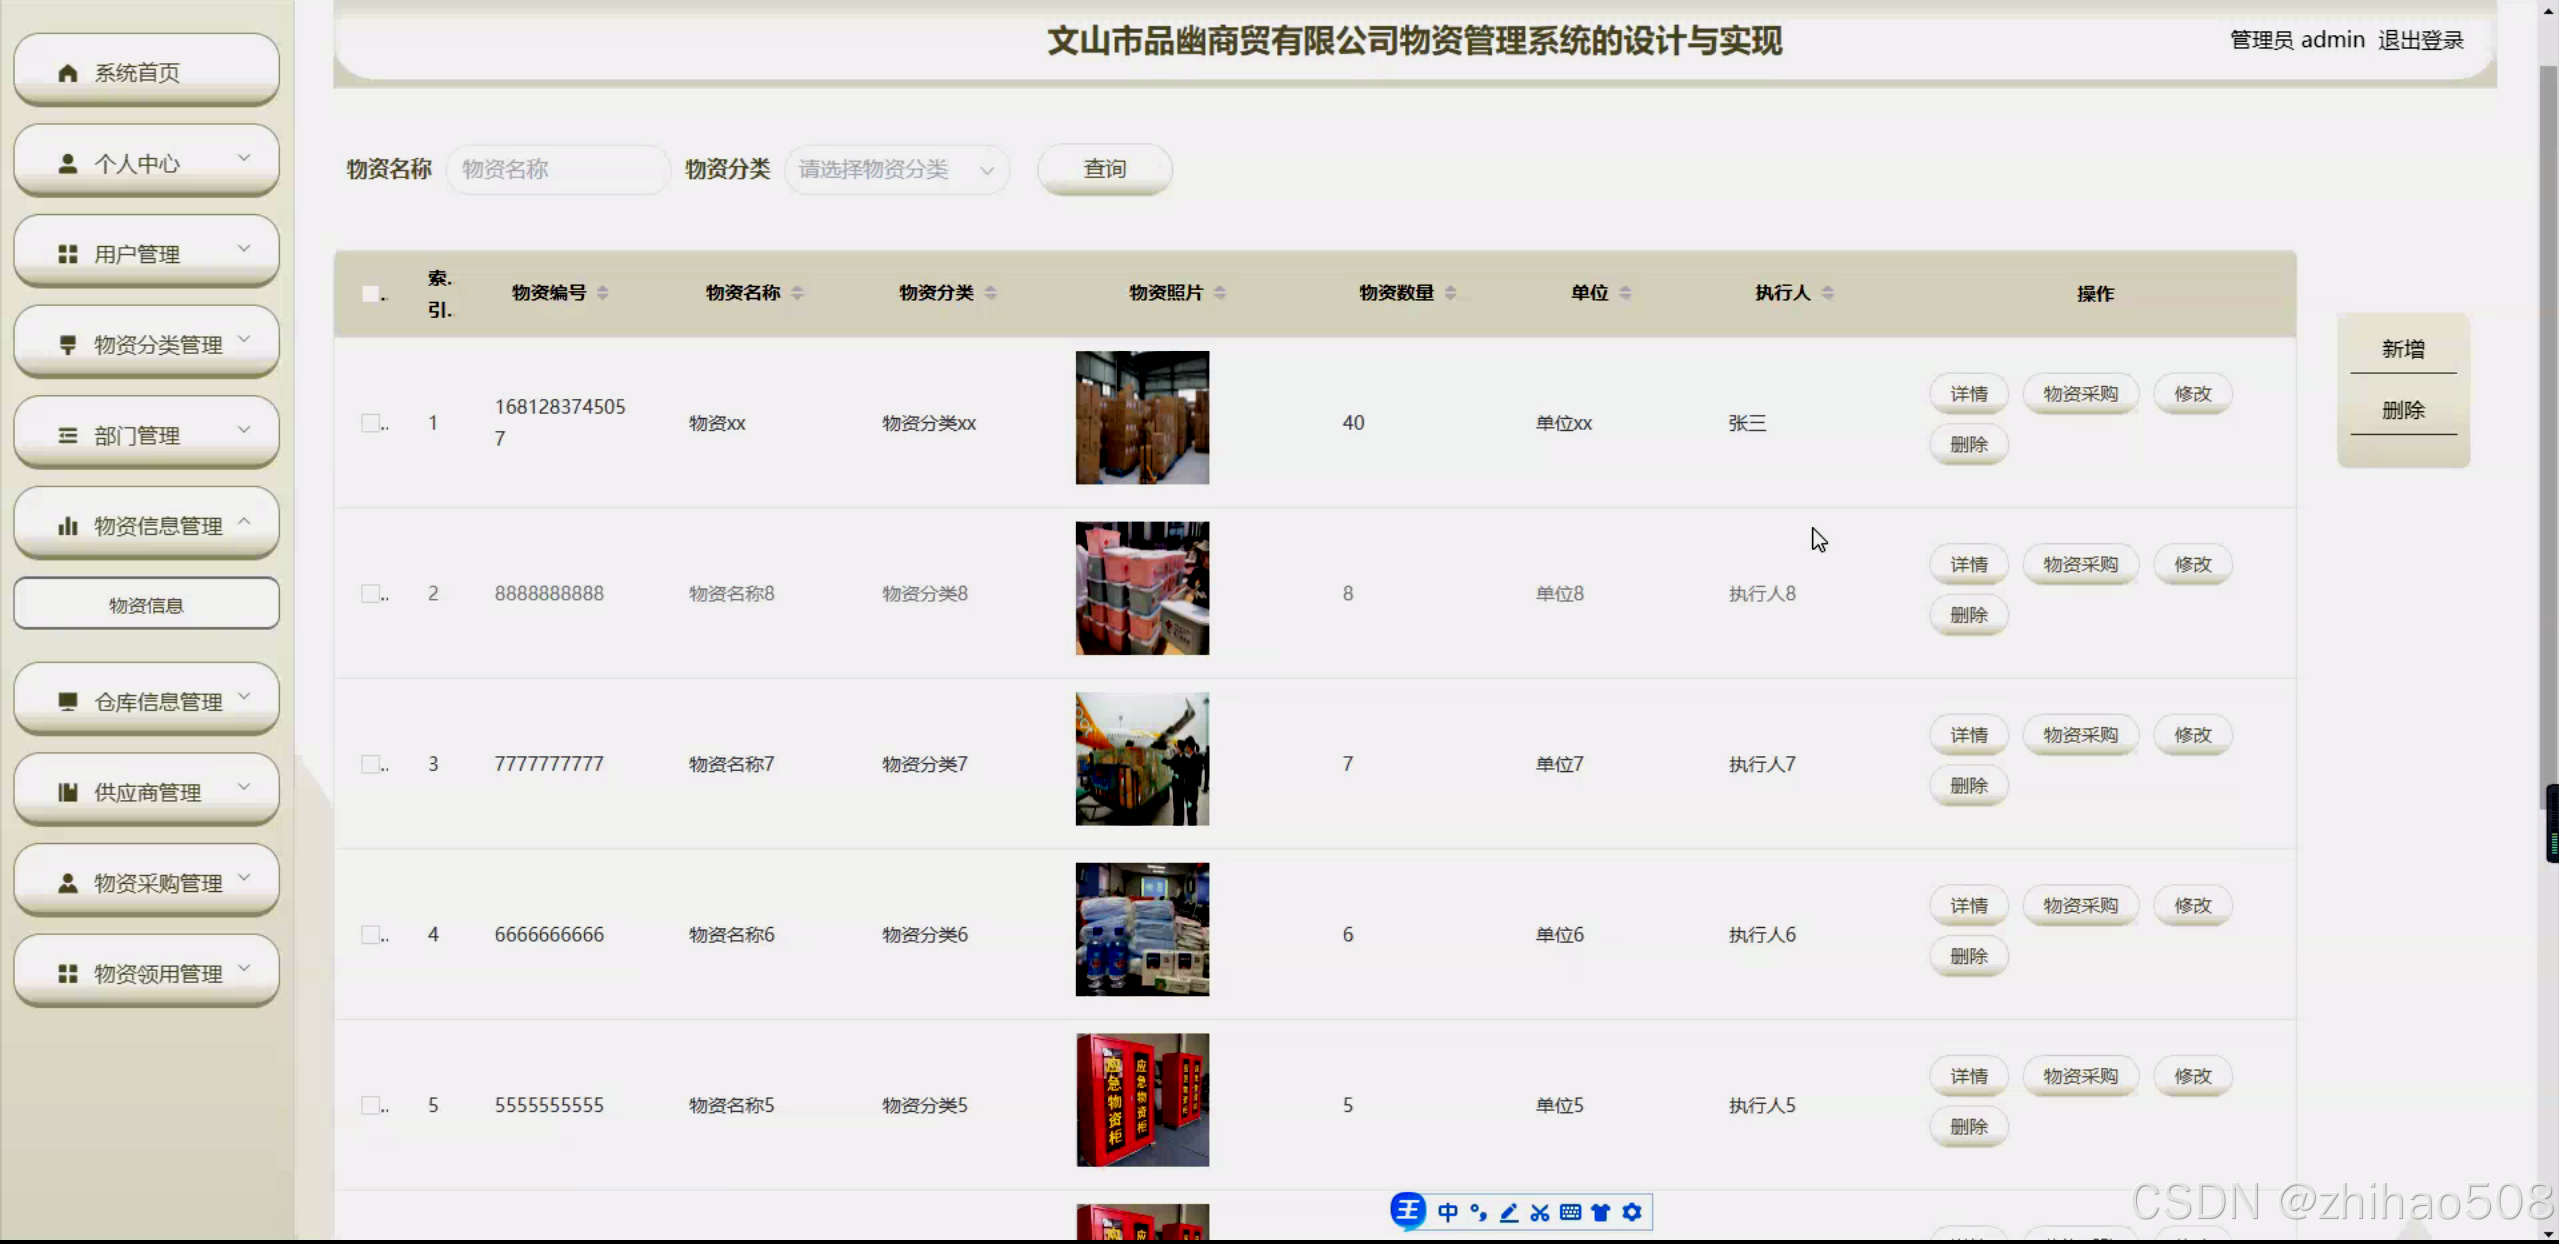Viewport: 2559px width, 1244px height.
Task: Expand the 供应商管理 menu chevron
Action: (244, 787)
